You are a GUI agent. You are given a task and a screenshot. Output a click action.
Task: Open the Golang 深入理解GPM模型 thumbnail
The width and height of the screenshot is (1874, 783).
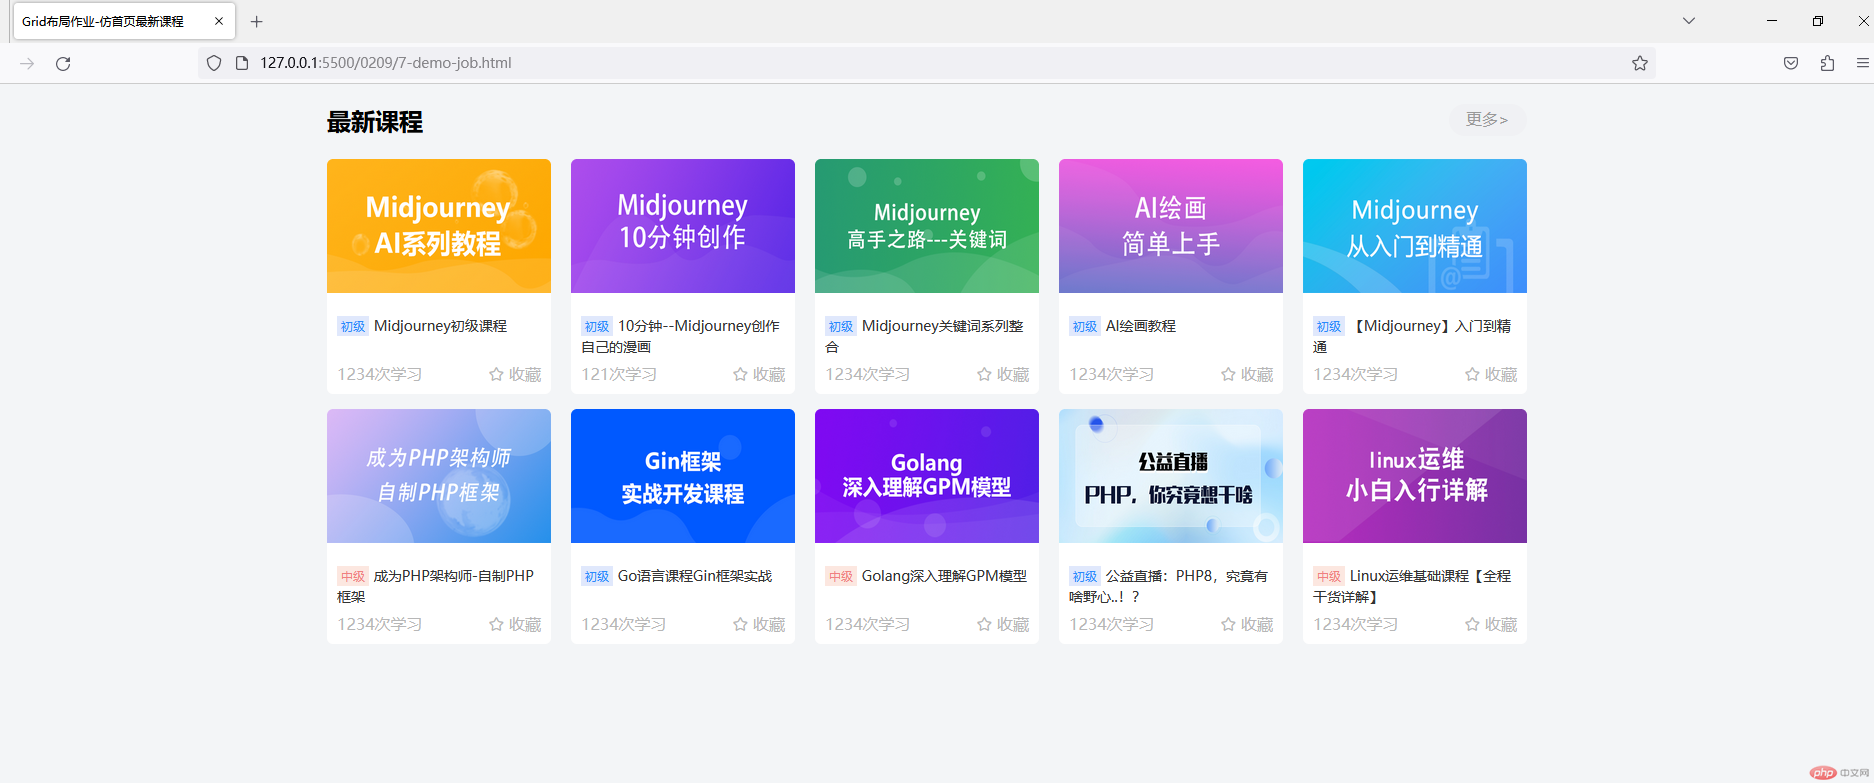[x=927, y=476]
